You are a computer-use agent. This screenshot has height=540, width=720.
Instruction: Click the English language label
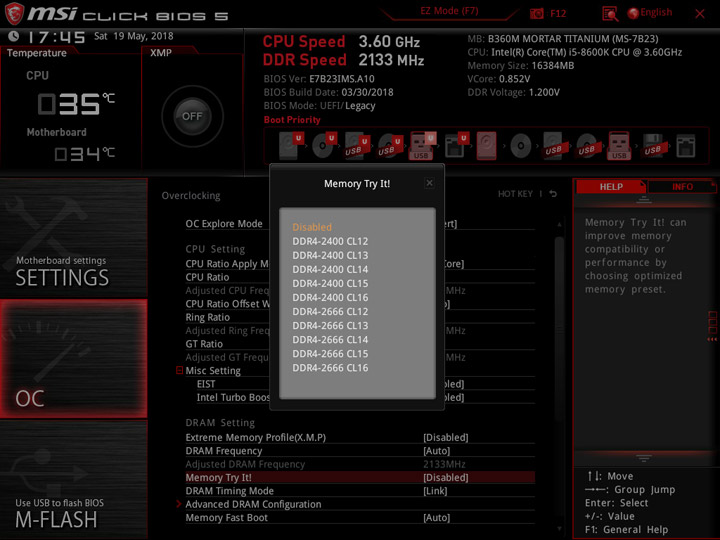pos(656,12)
